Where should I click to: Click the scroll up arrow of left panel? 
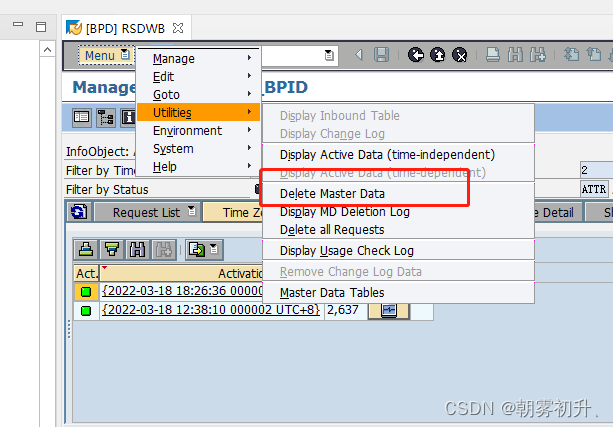pos(47,50)
